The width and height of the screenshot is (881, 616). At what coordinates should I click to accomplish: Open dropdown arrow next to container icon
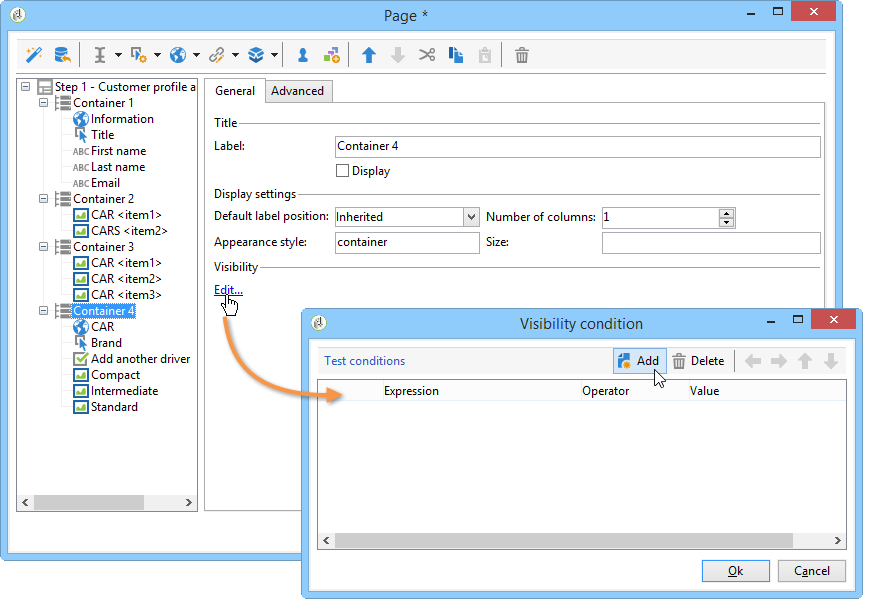(274, 55)
